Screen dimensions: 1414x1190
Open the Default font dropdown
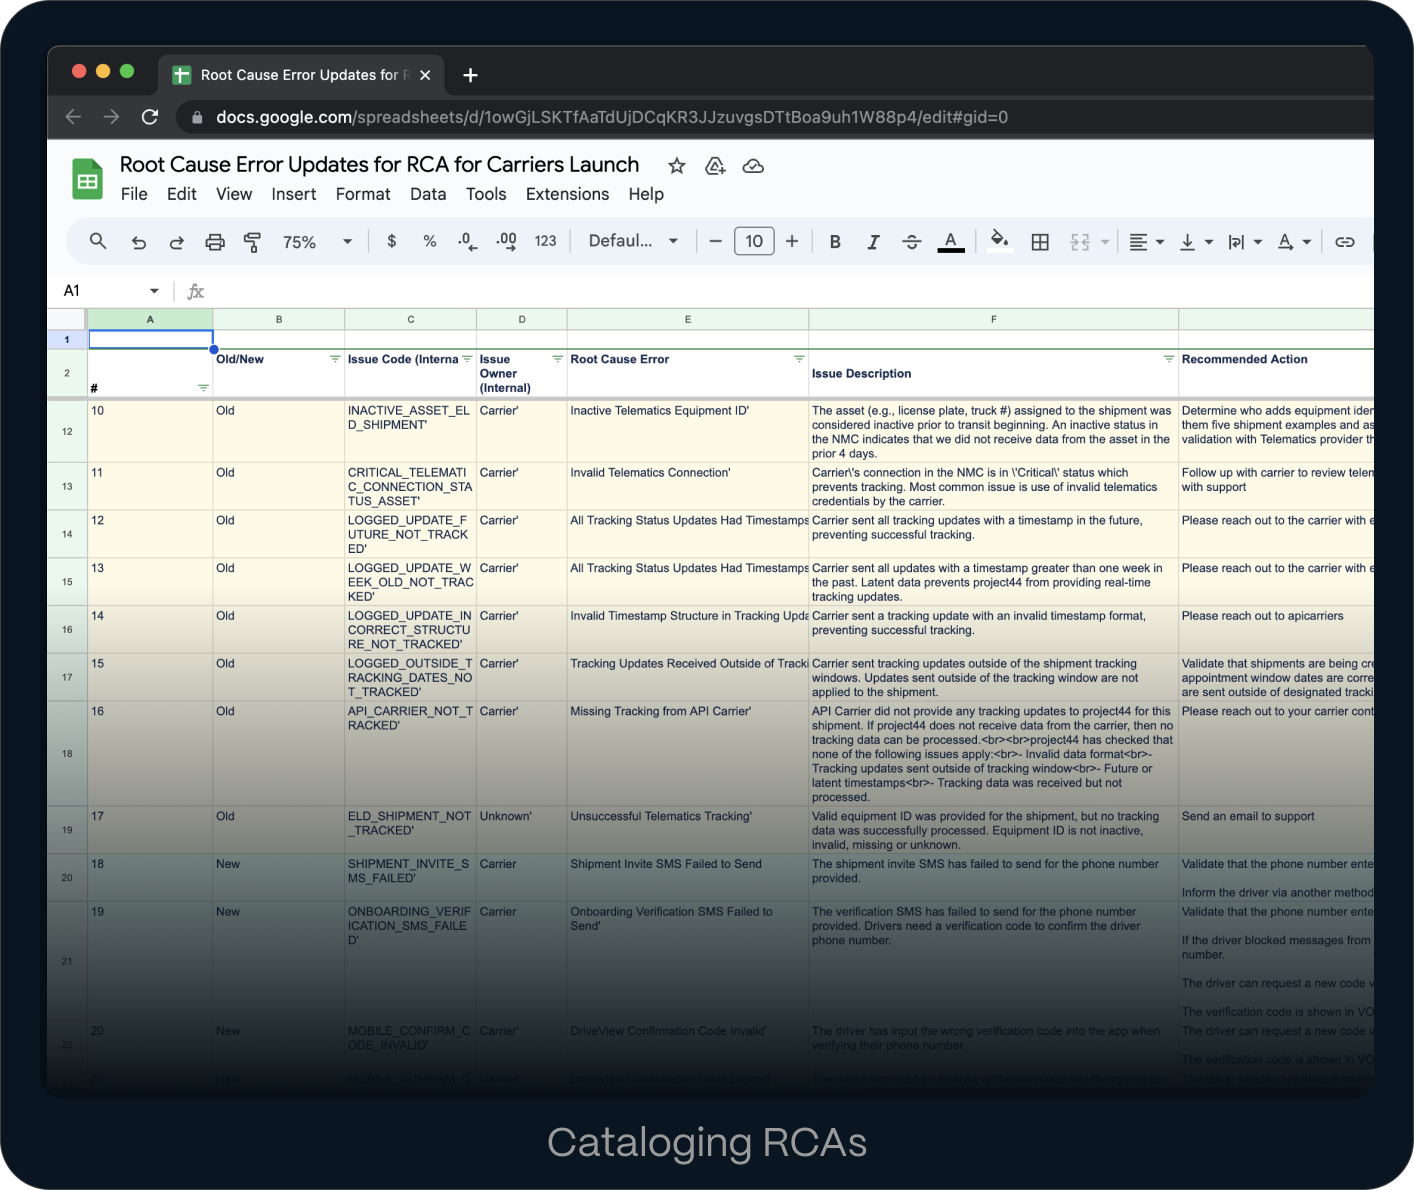click(633, 241)
